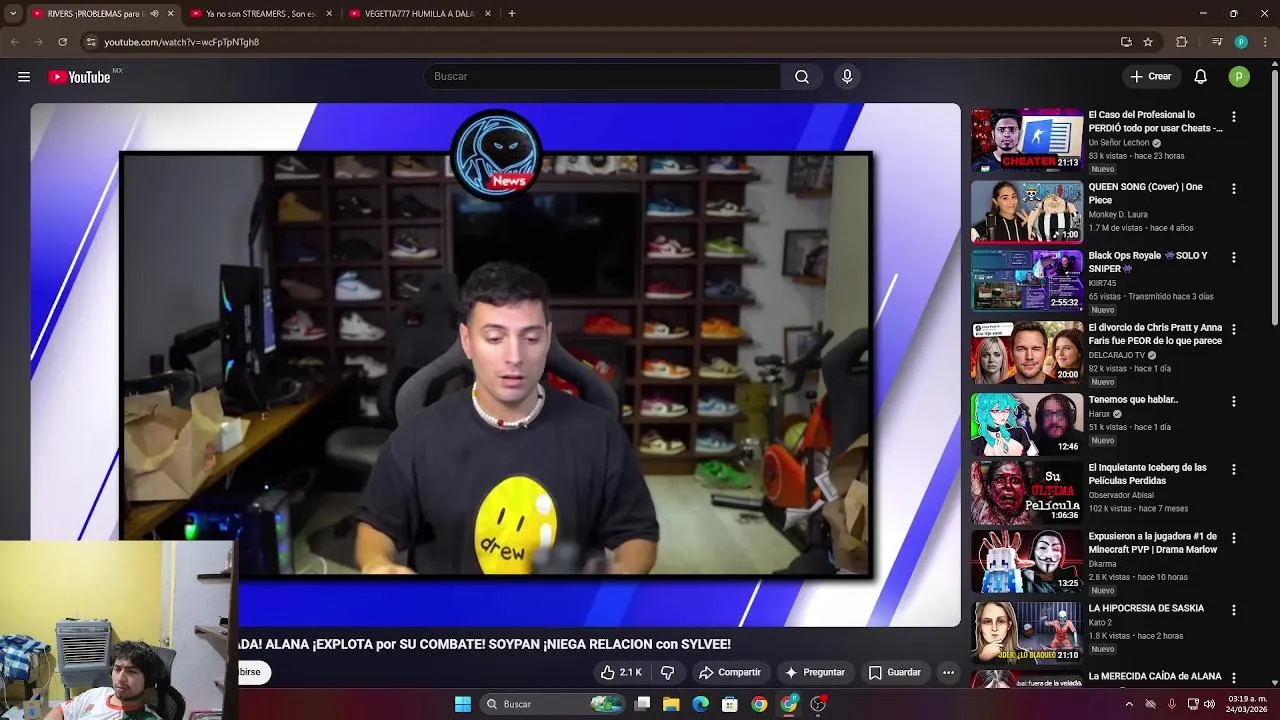Open Expusieron a la jugadora #1 title
The height and width of the screenshot is (720, 1280).
1153,543
